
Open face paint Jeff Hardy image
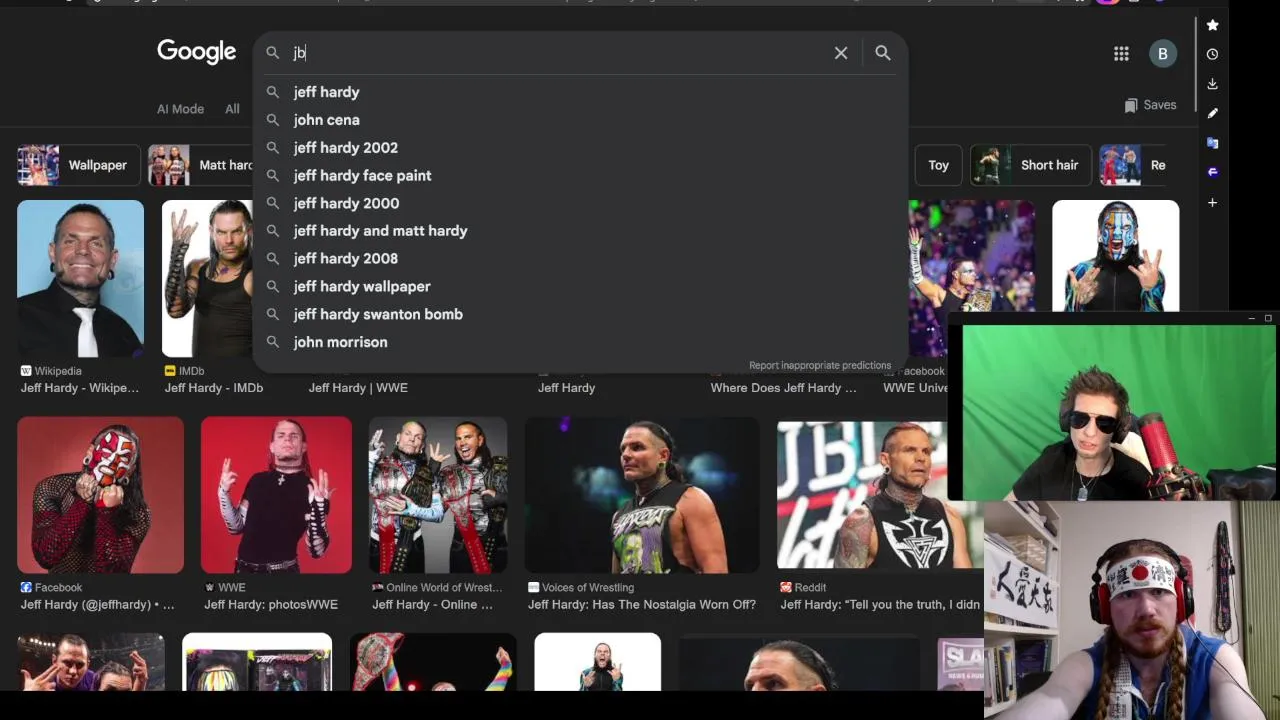tap(1115, 257)
